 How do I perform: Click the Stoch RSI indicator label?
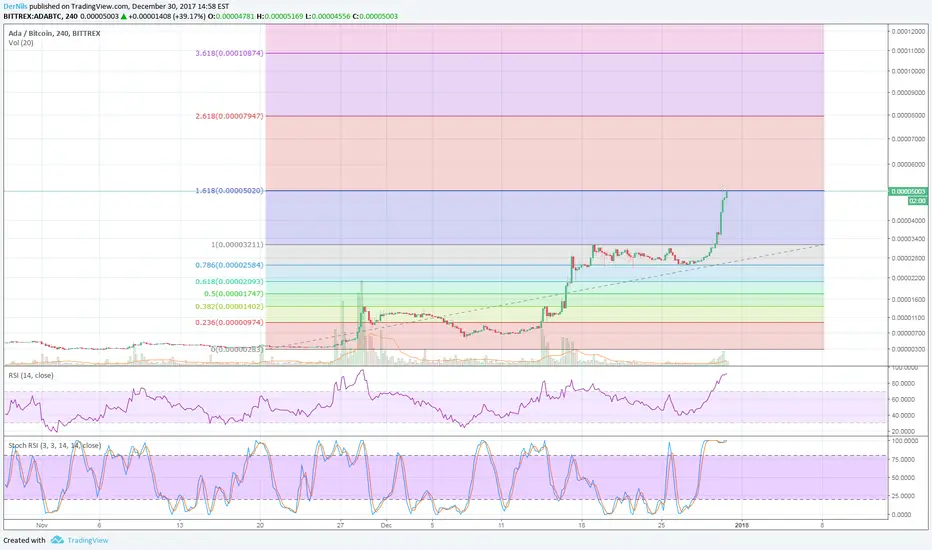(54, 445)
